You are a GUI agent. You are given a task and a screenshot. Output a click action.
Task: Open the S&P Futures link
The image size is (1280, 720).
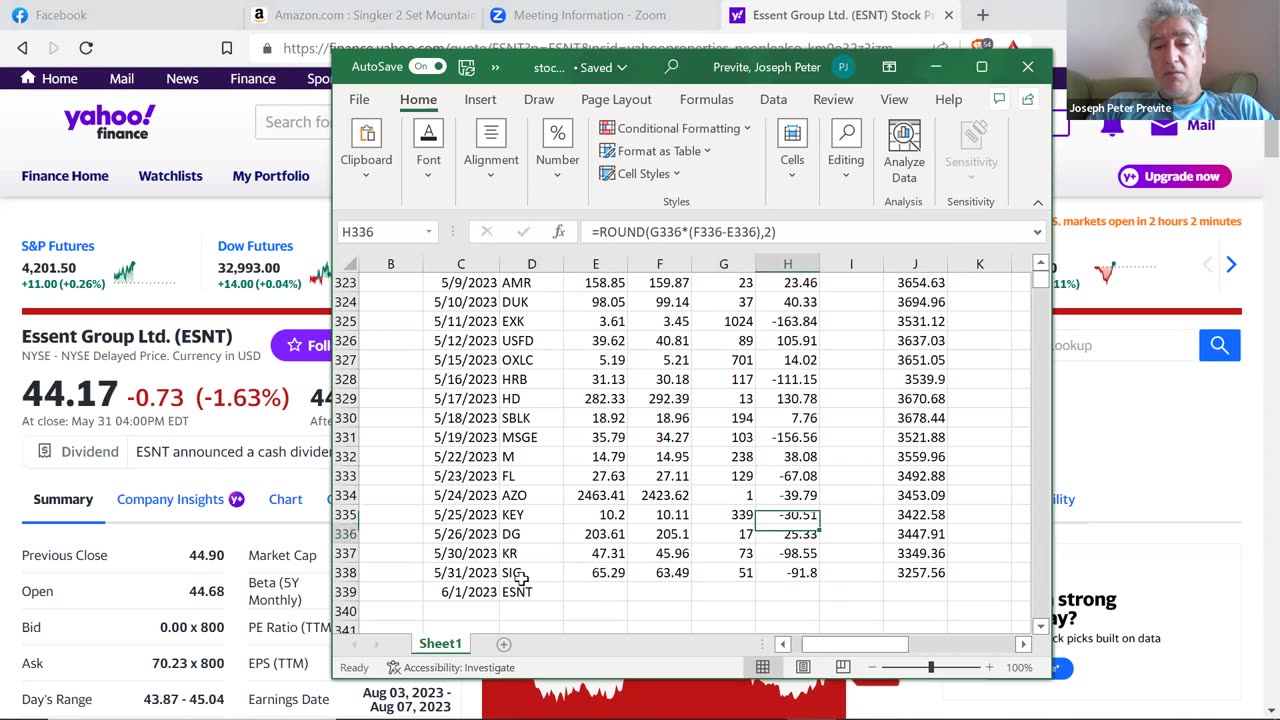[58, 246]
